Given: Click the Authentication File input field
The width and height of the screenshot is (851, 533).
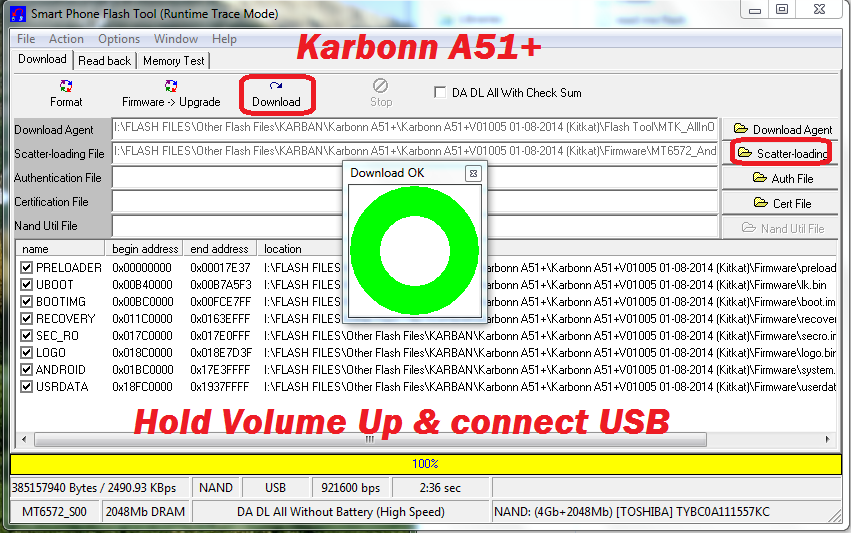Looking at the screenshot, I should coord(415,177).
